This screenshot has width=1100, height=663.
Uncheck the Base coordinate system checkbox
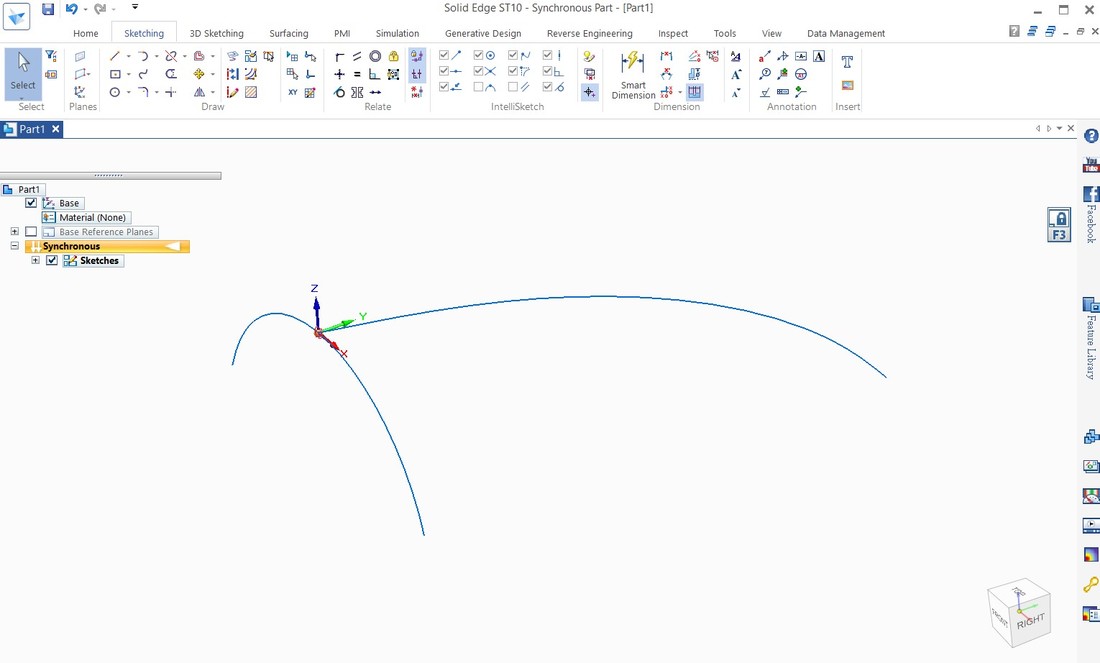[31, 203]
